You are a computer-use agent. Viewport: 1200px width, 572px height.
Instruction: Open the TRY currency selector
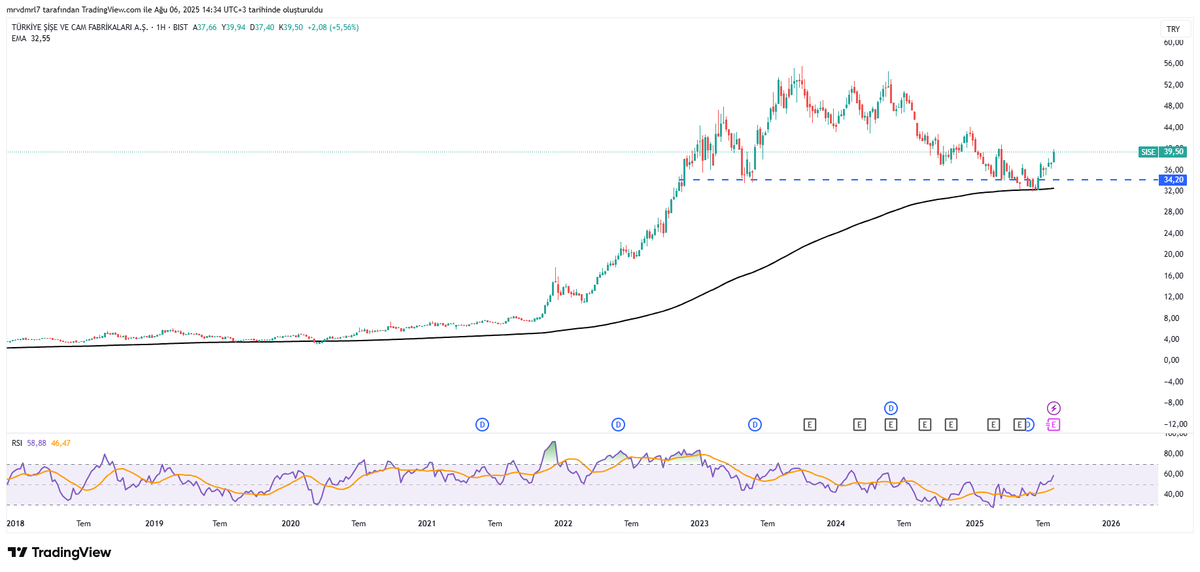click(x=1173, y=29)
